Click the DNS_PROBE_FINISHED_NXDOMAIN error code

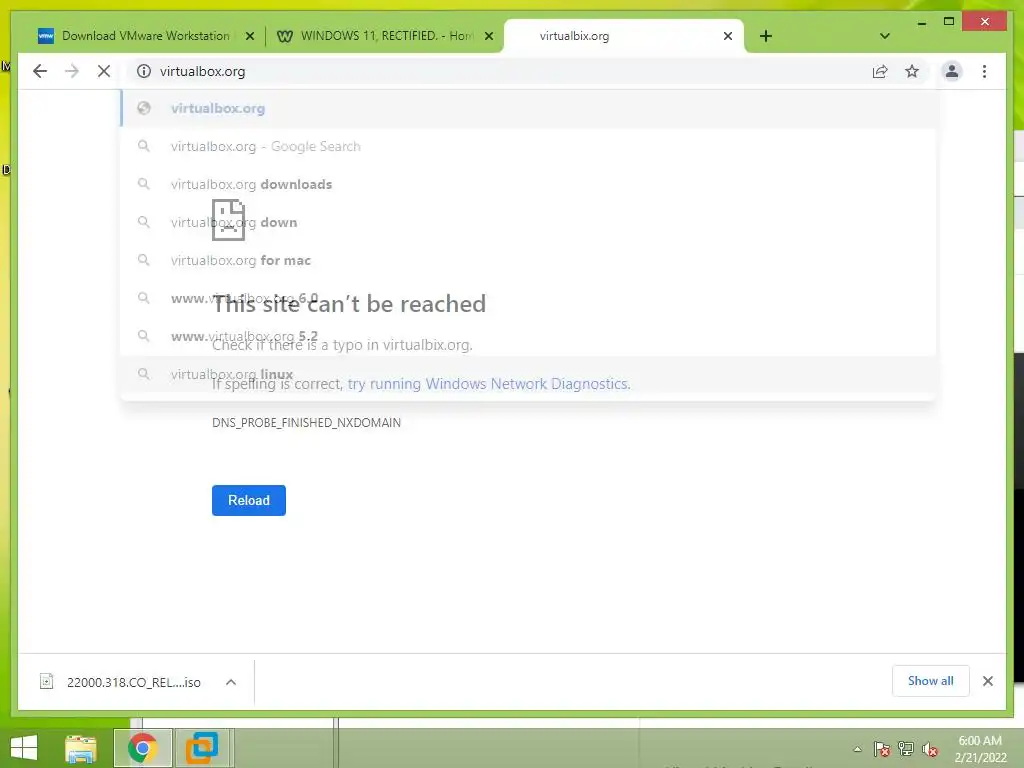tap(306, 423)
